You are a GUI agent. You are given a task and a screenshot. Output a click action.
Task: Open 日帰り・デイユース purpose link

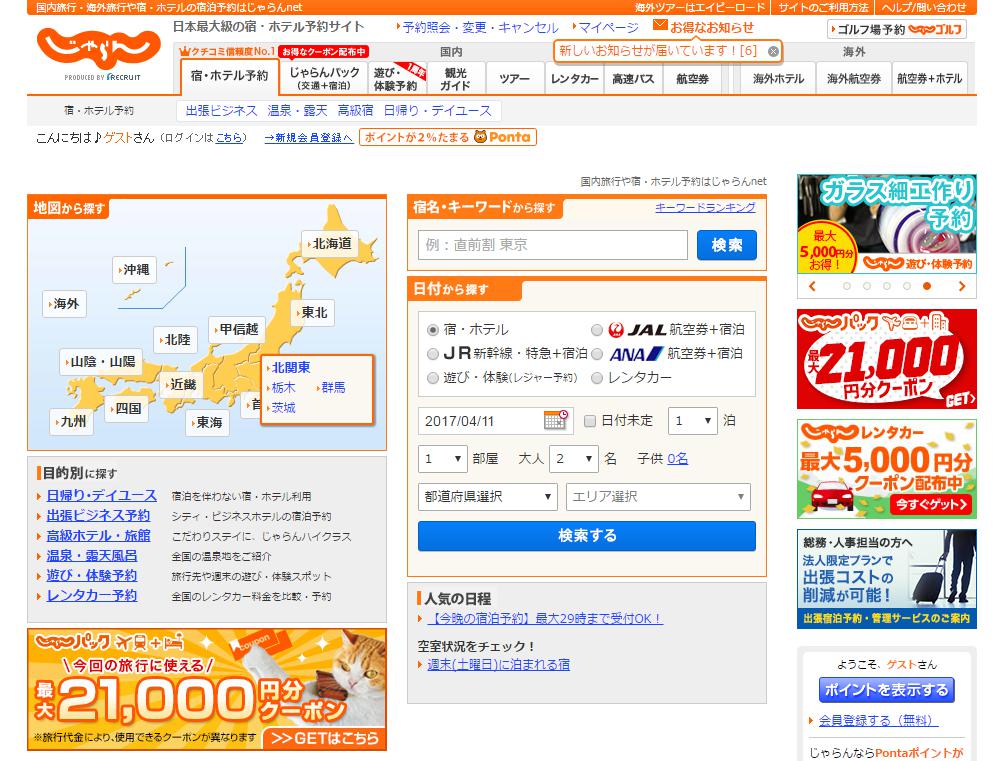101,495
